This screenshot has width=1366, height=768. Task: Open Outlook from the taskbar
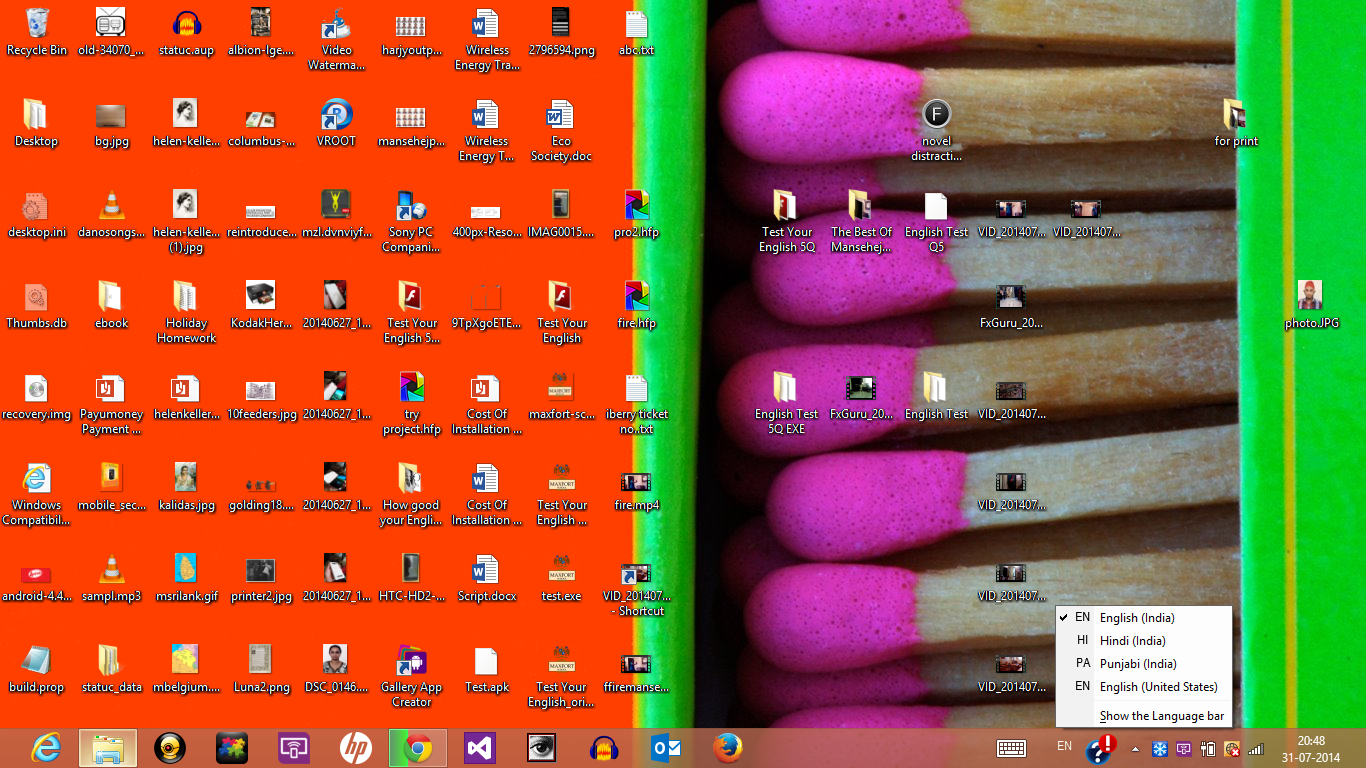[666, 748]
